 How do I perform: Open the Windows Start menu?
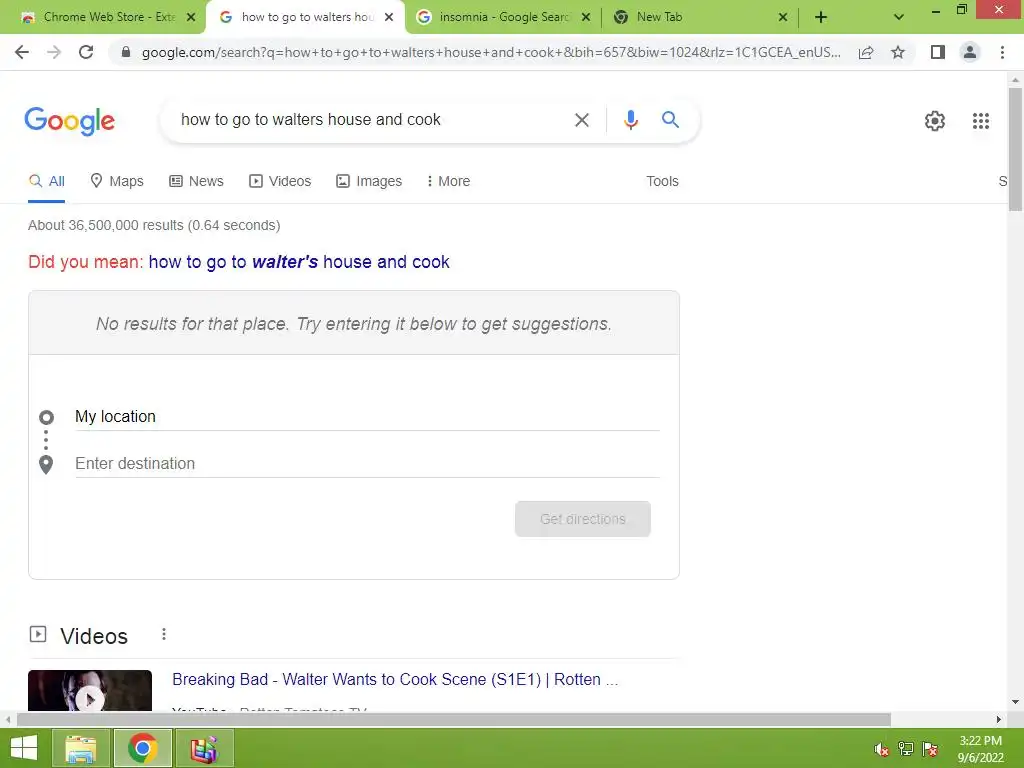tap(24, 748)
